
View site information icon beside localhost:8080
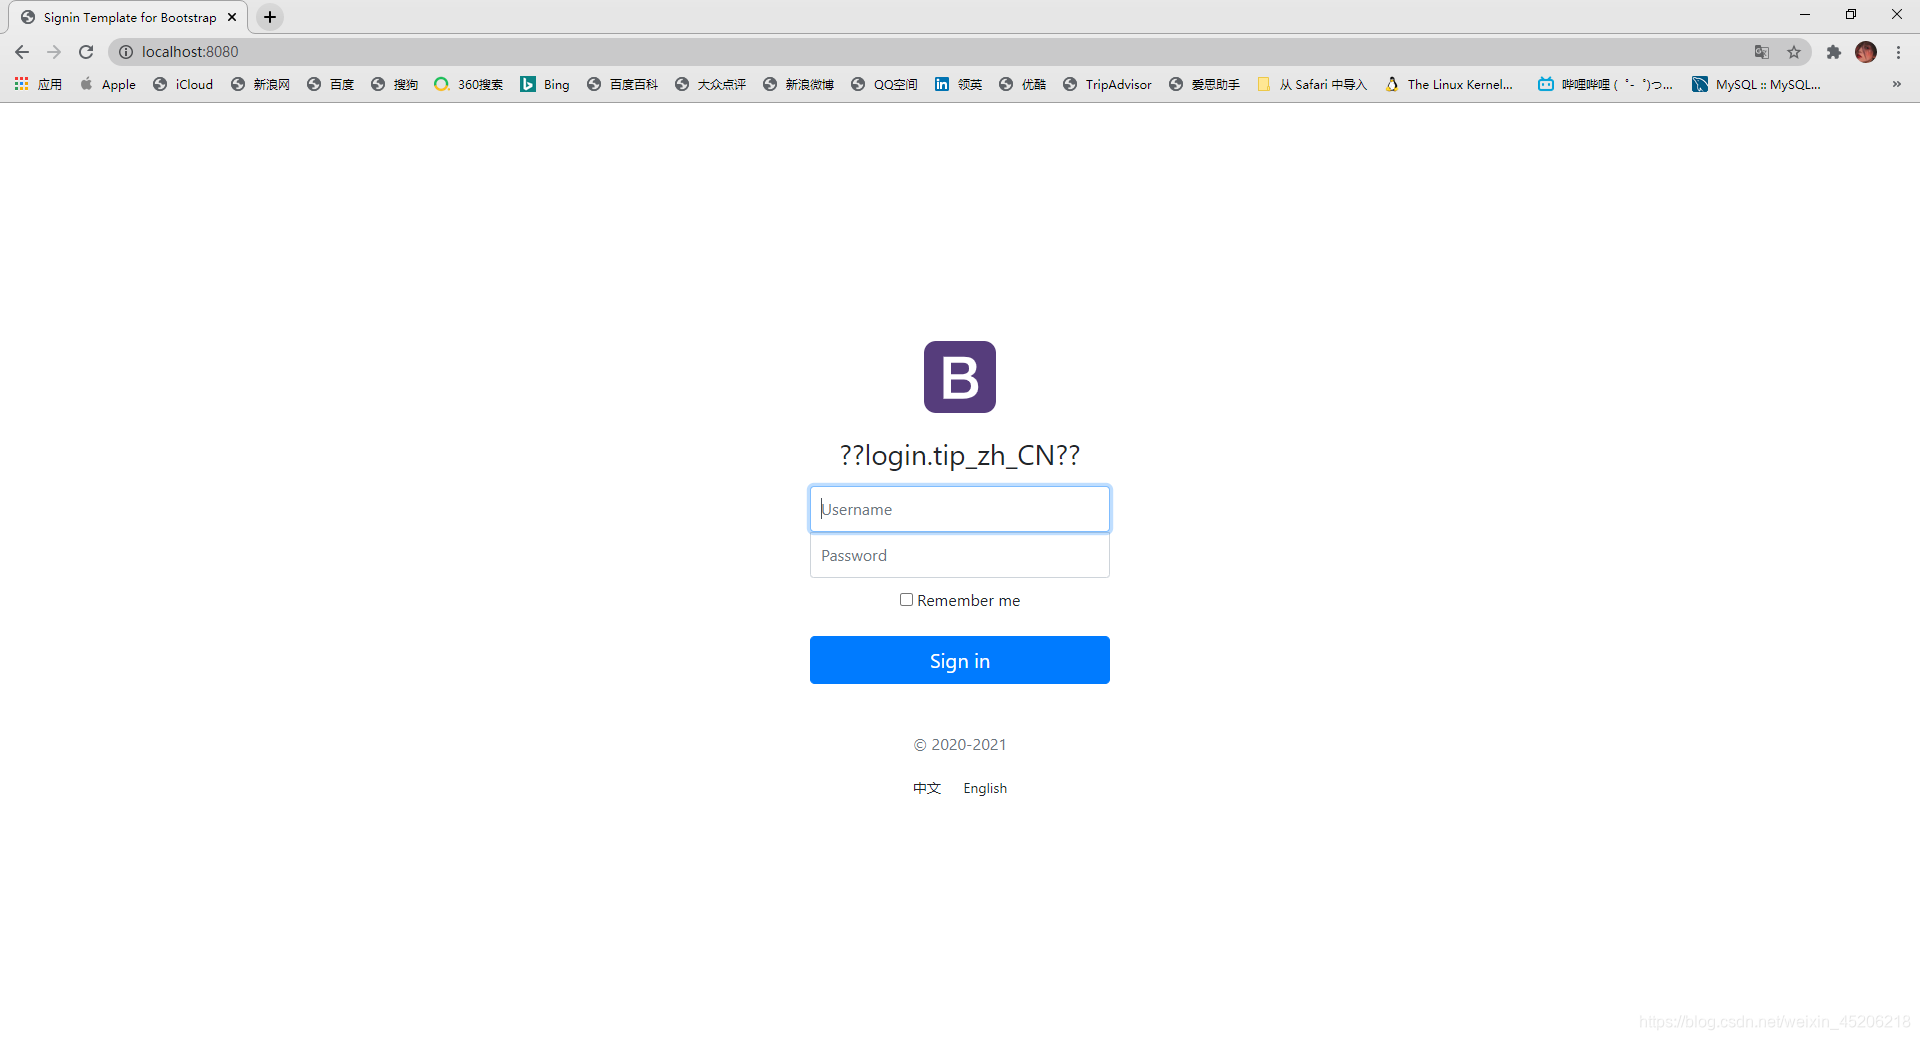126,52
